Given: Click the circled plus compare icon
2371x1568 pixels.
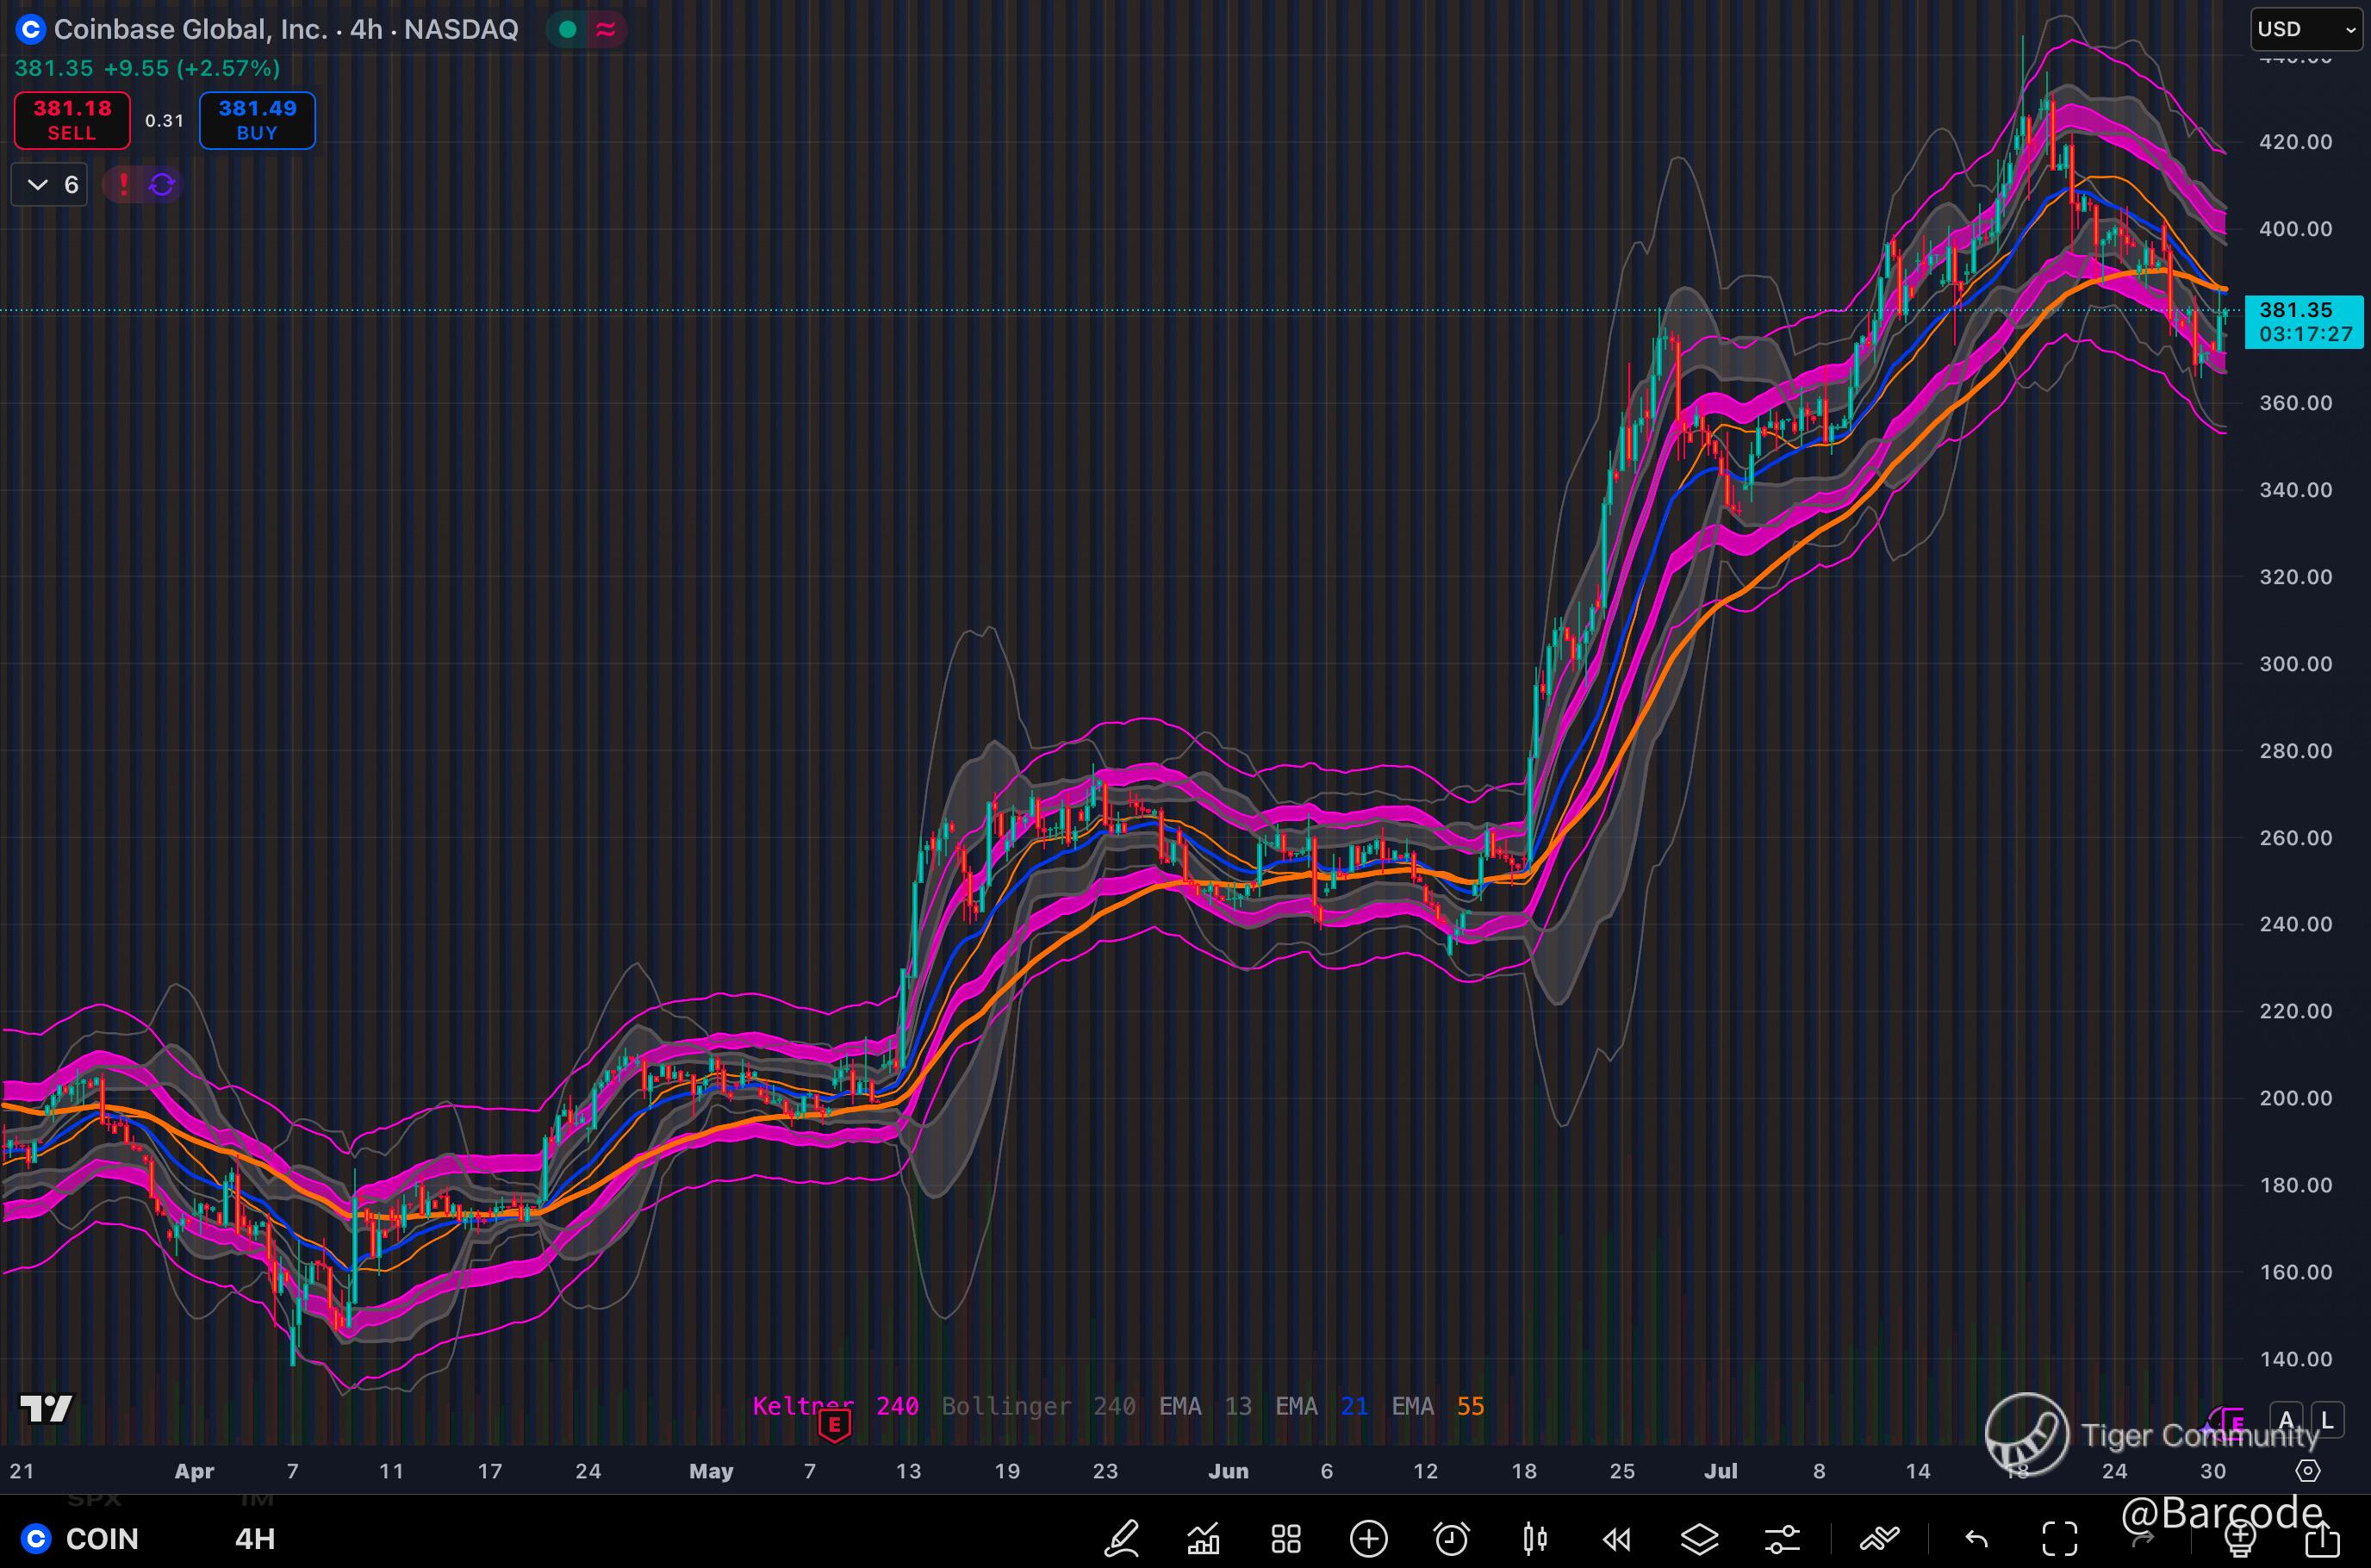Looking at the screenshot, I should [x=1368, y=1538].
